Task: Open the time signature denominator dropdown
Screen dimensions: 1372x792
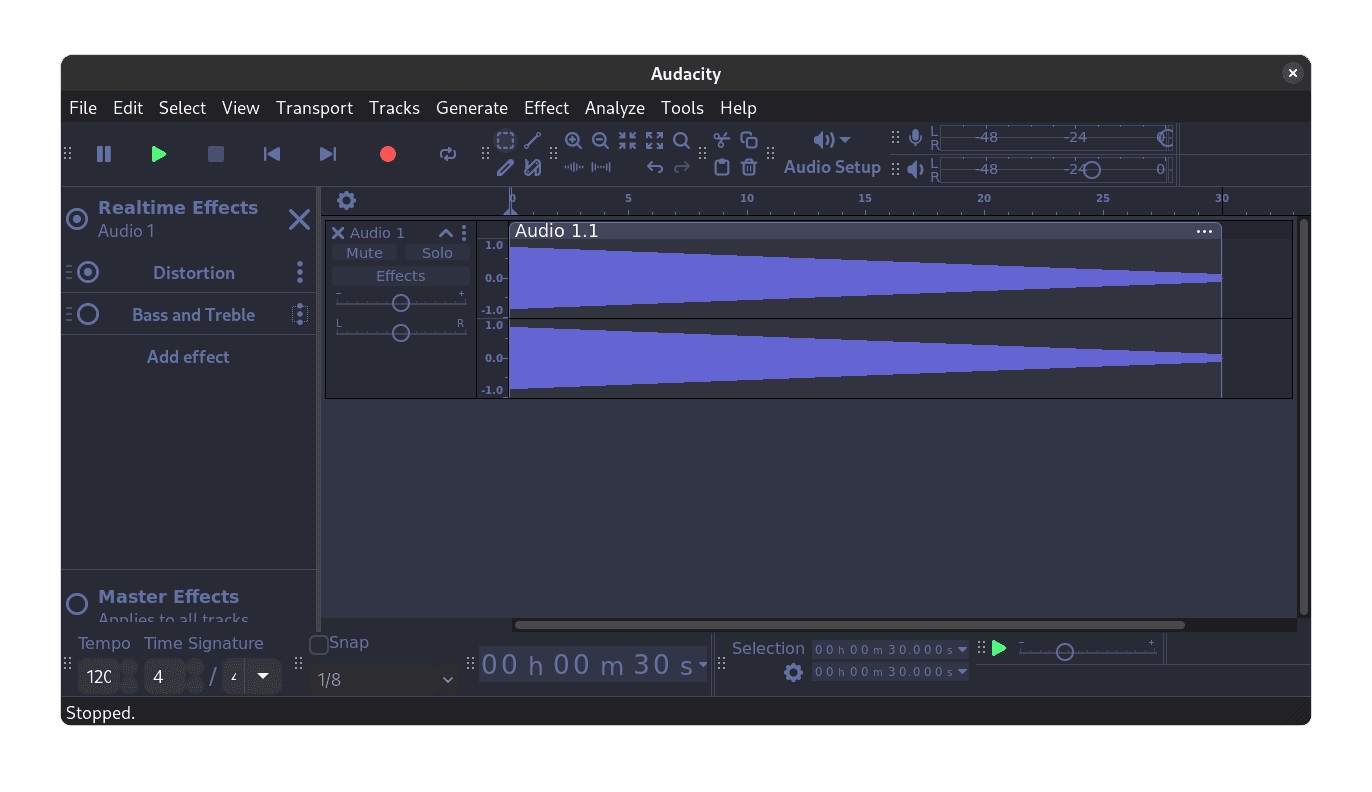Action: click(263, 677)
